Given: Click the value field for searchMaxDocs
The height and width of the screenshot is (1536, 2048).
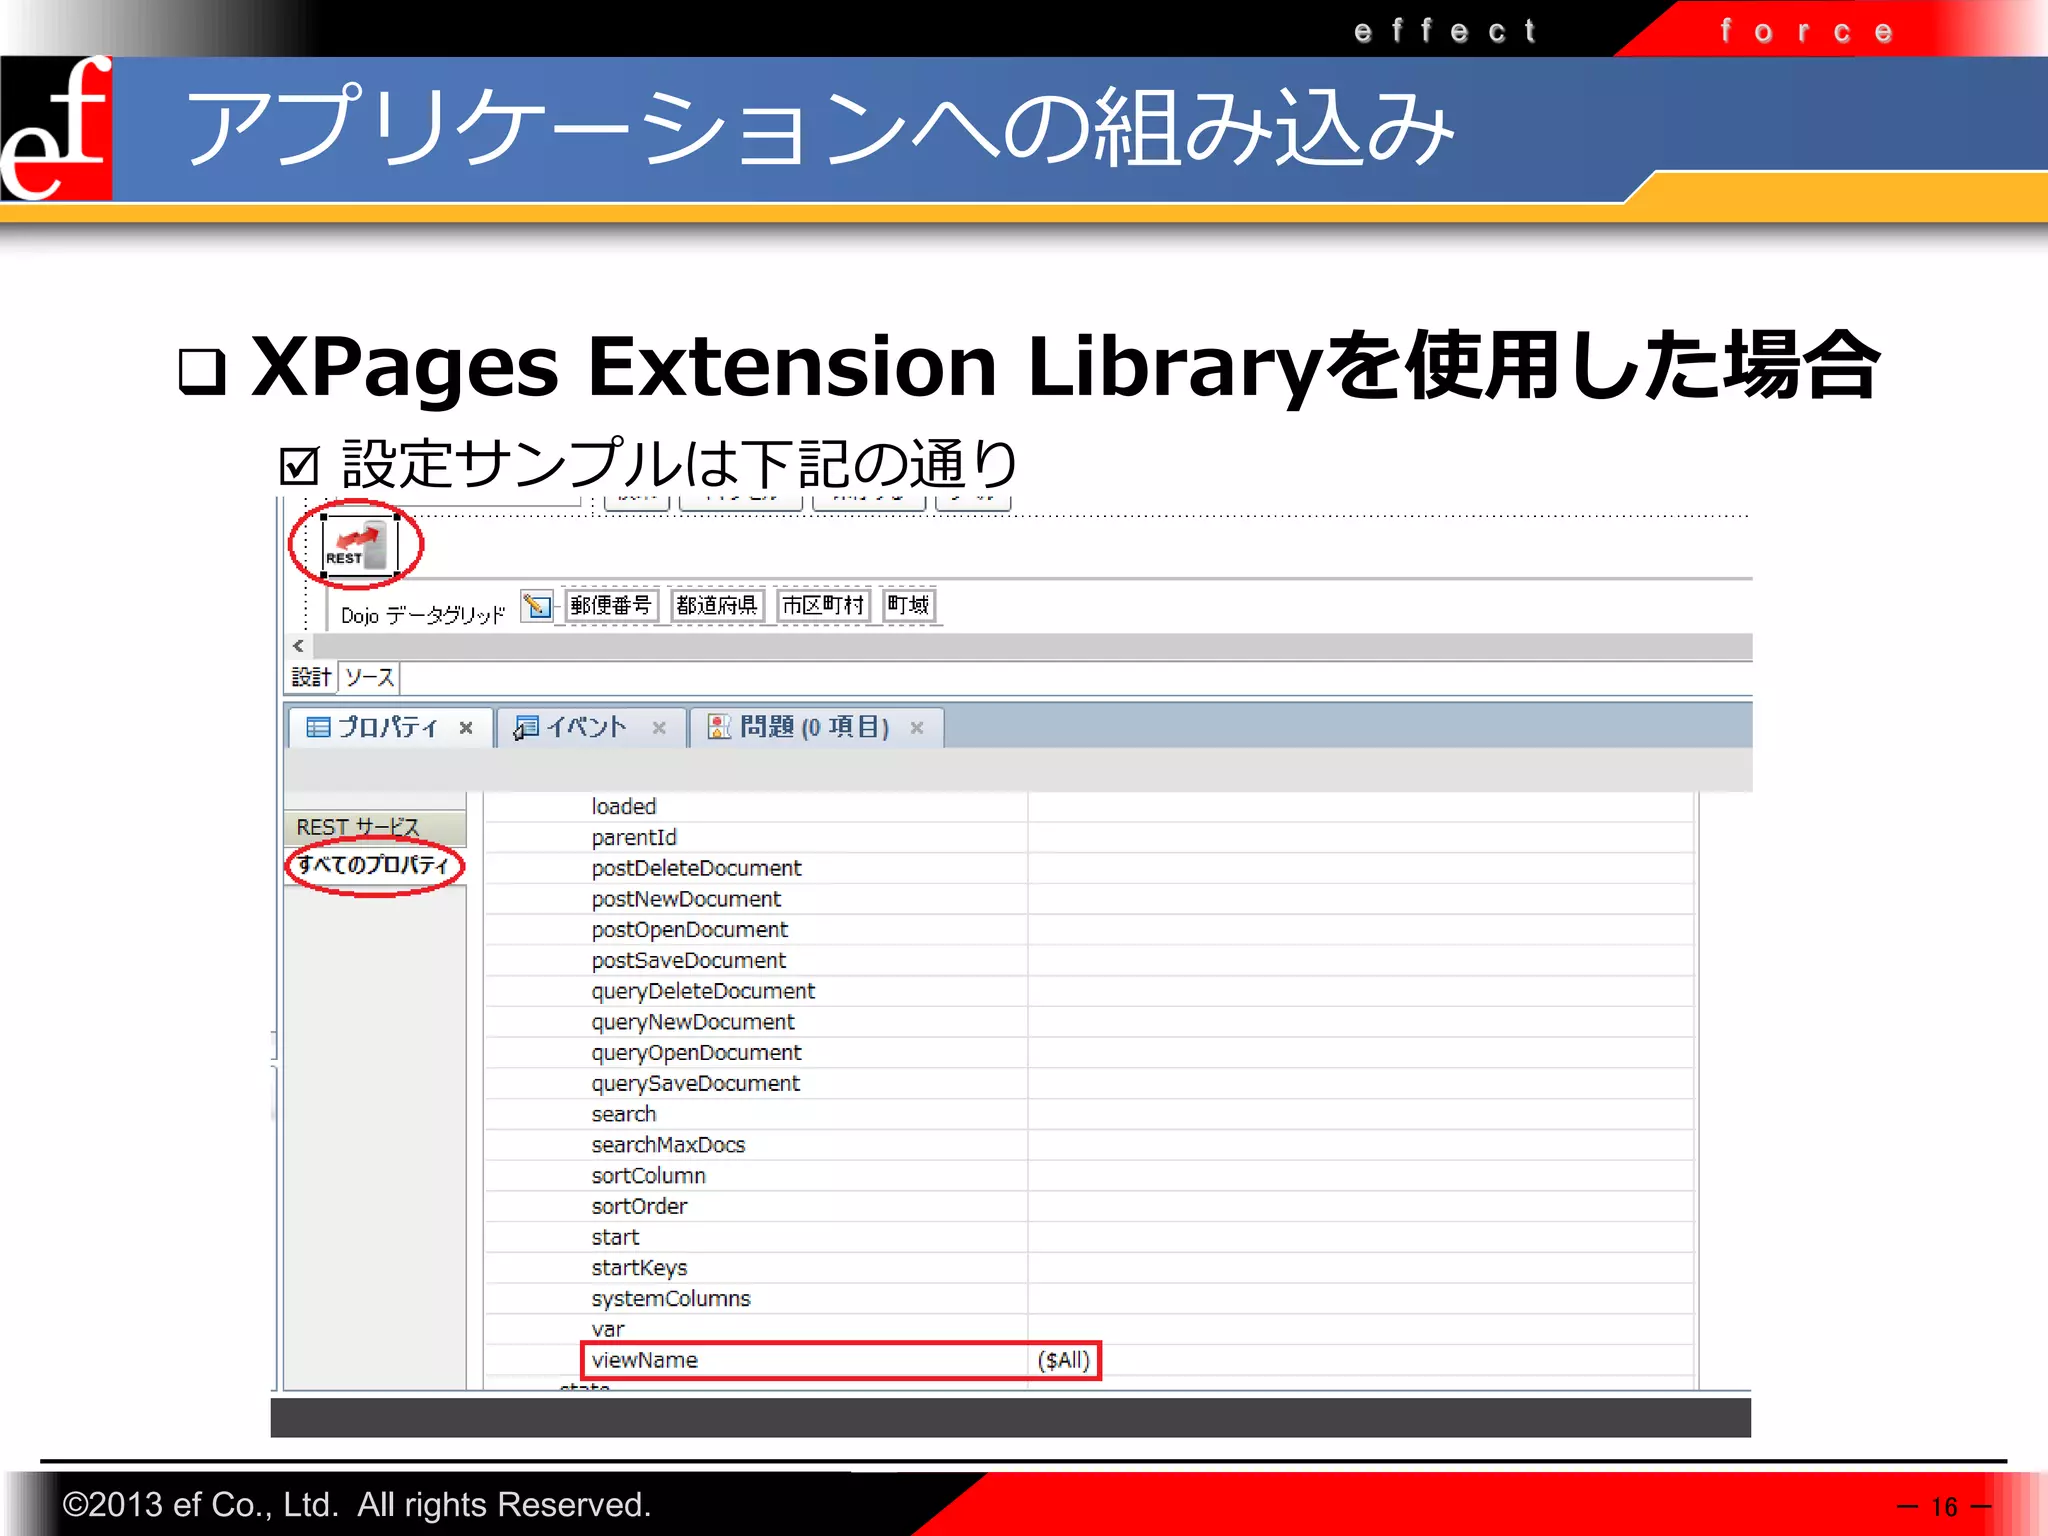Looking at the screenshot, I should click(1360, 1145).
